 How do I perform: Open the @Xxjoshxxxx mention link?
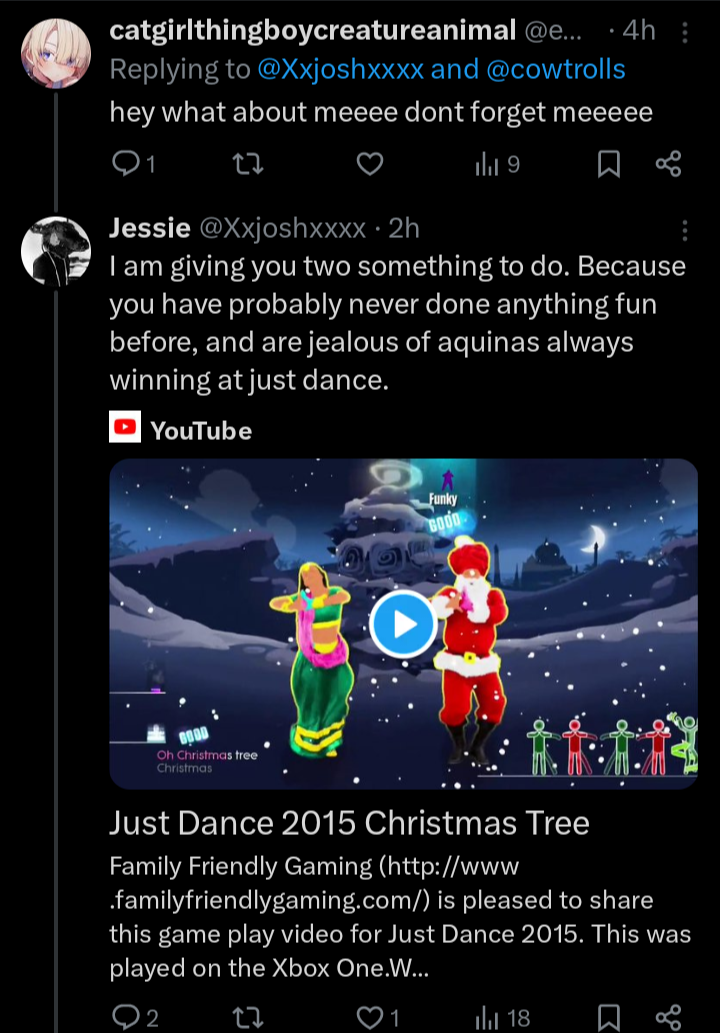pos(341,69)
